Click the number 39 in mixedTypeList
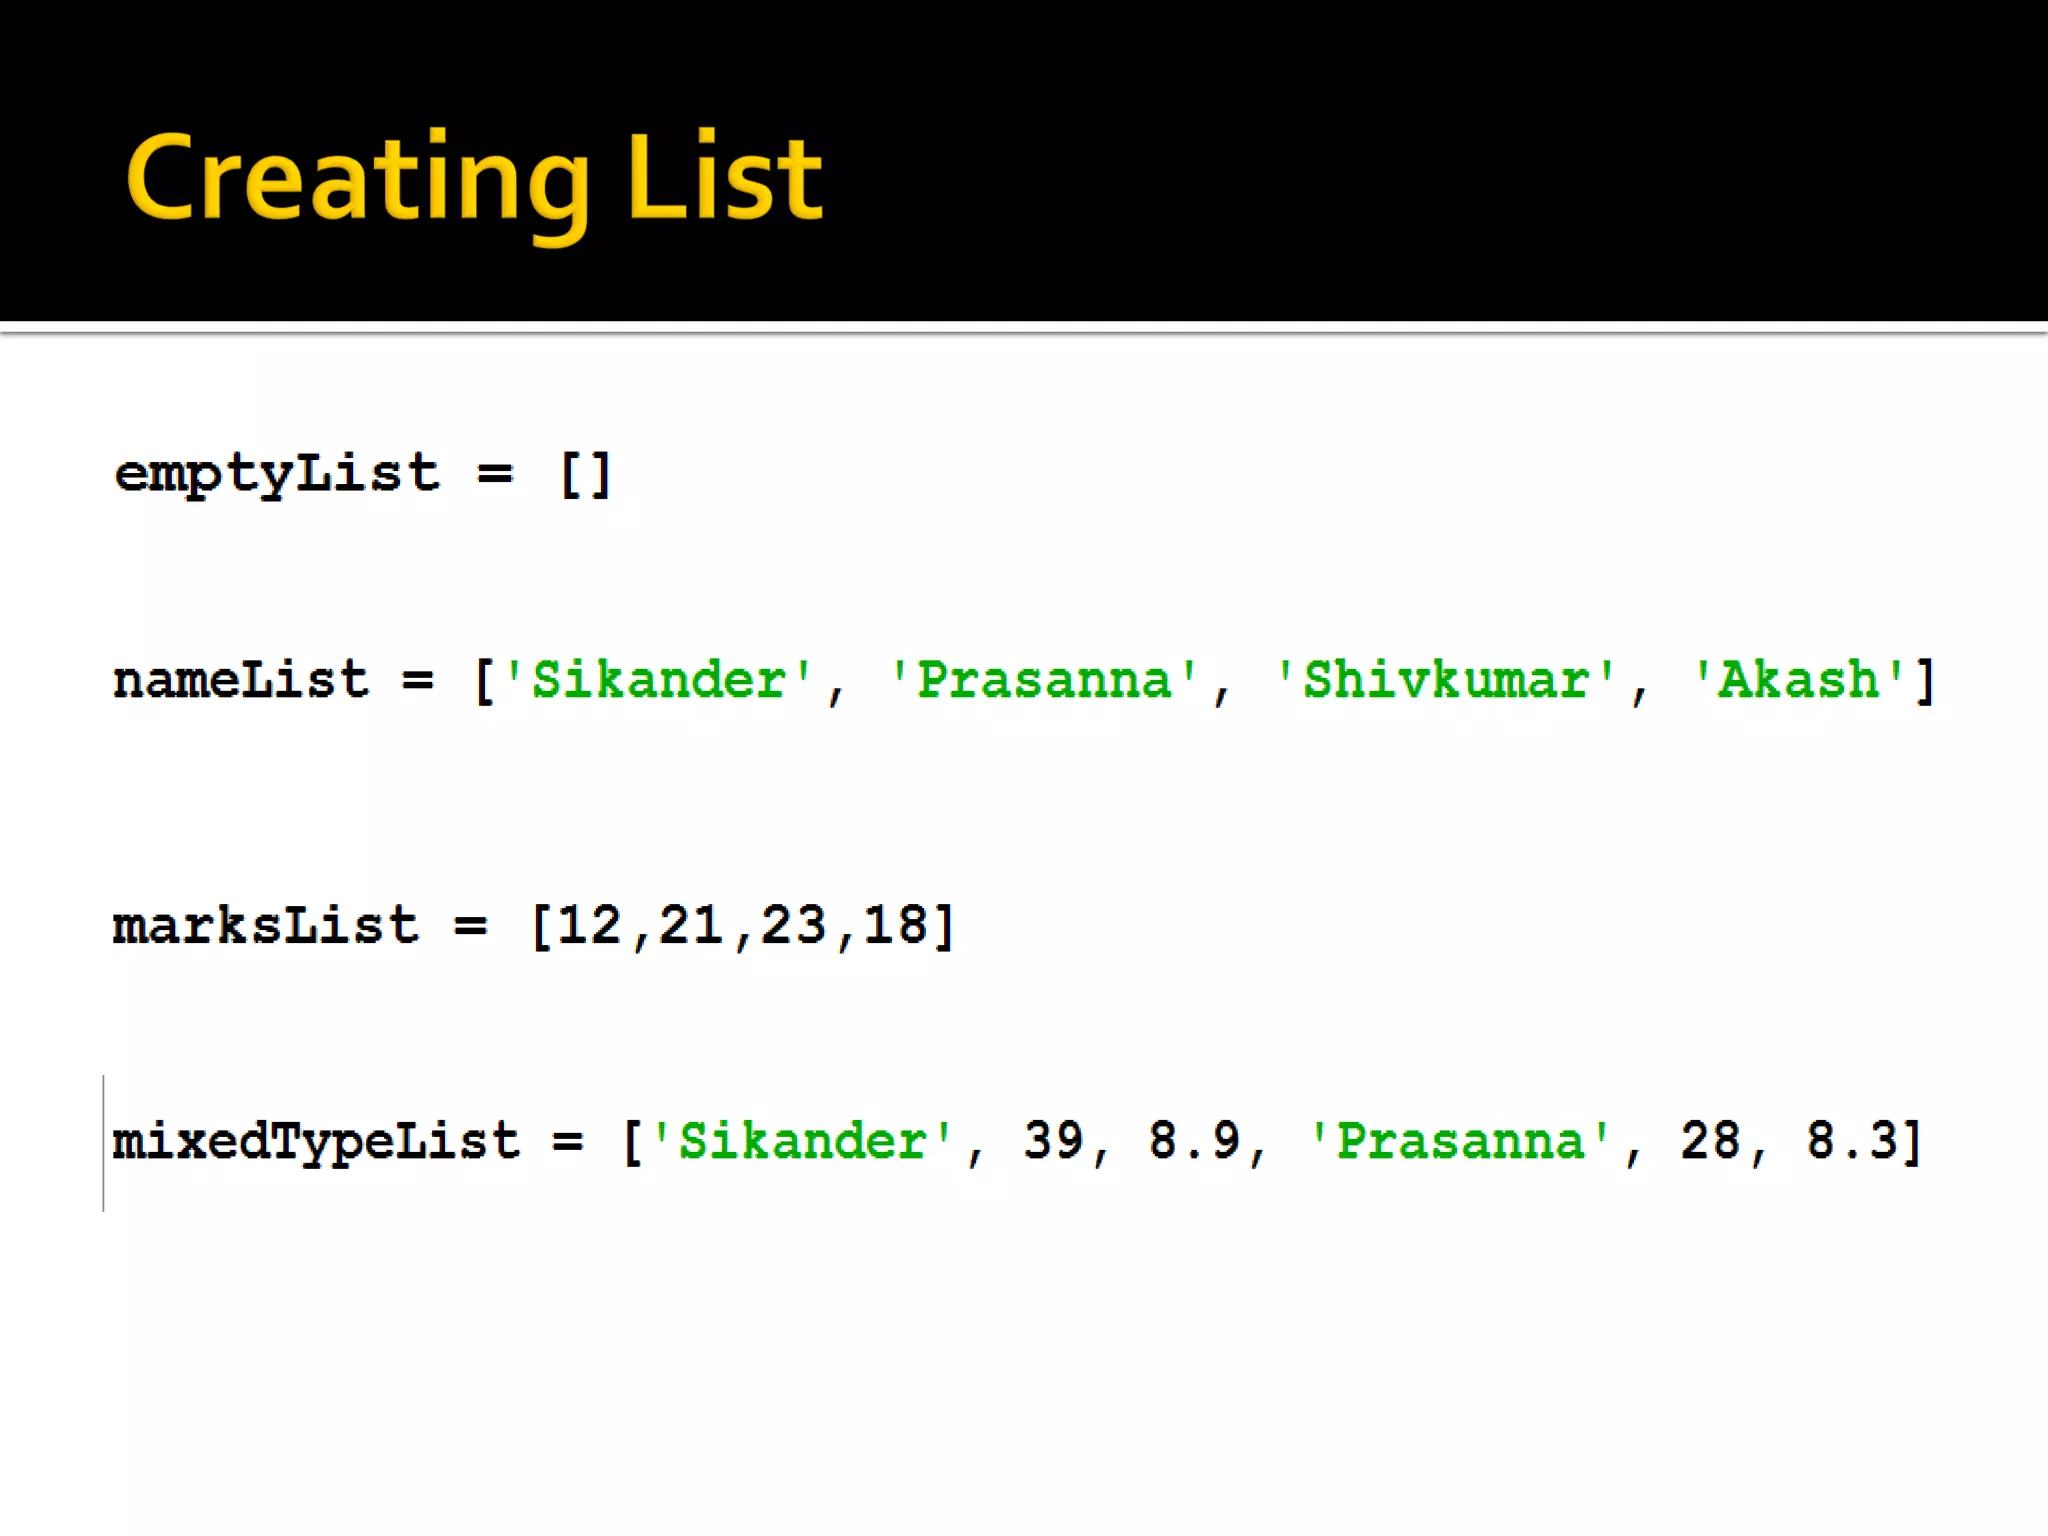 point(1053,1141)
